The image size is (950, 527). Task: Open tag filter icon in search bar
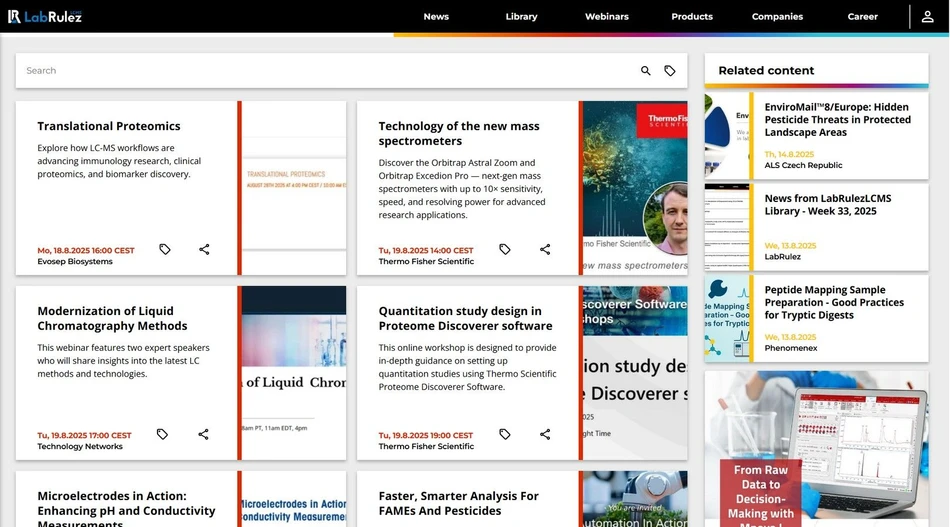coord(670,71)
